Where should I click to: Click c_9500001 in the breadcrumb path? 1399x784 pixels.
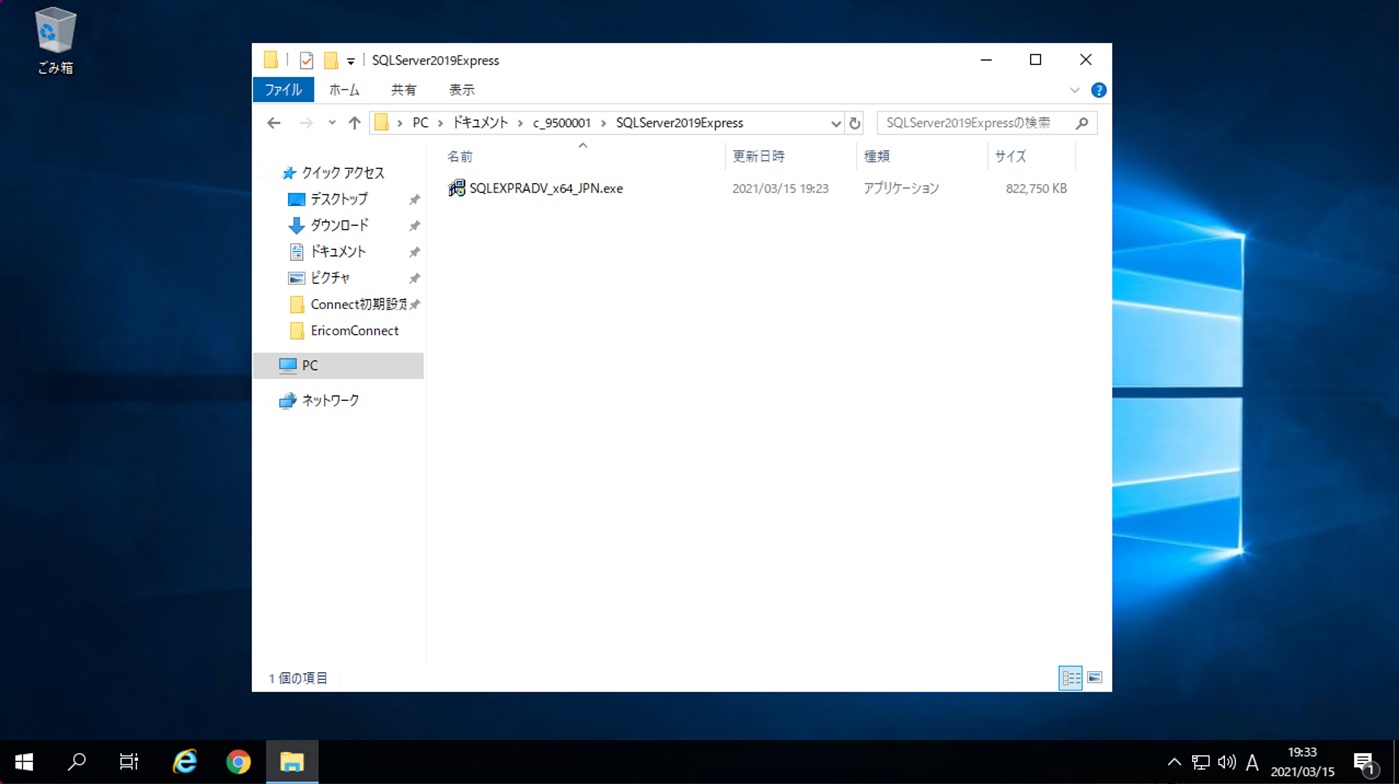[x=561, y=123]
